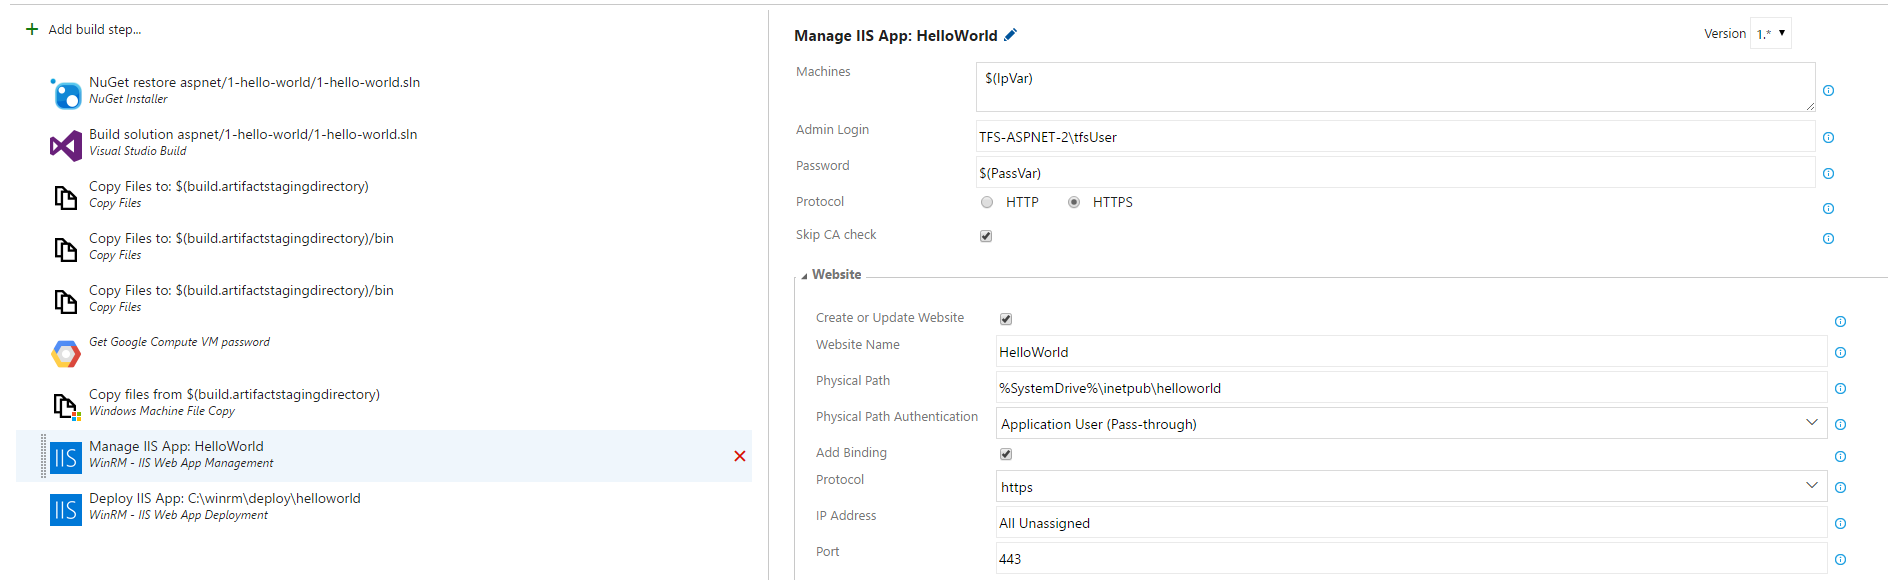The height and width of the screenshot is (580, 1888).
Task: Open info icon for Physical Path
Action: 1841,389
